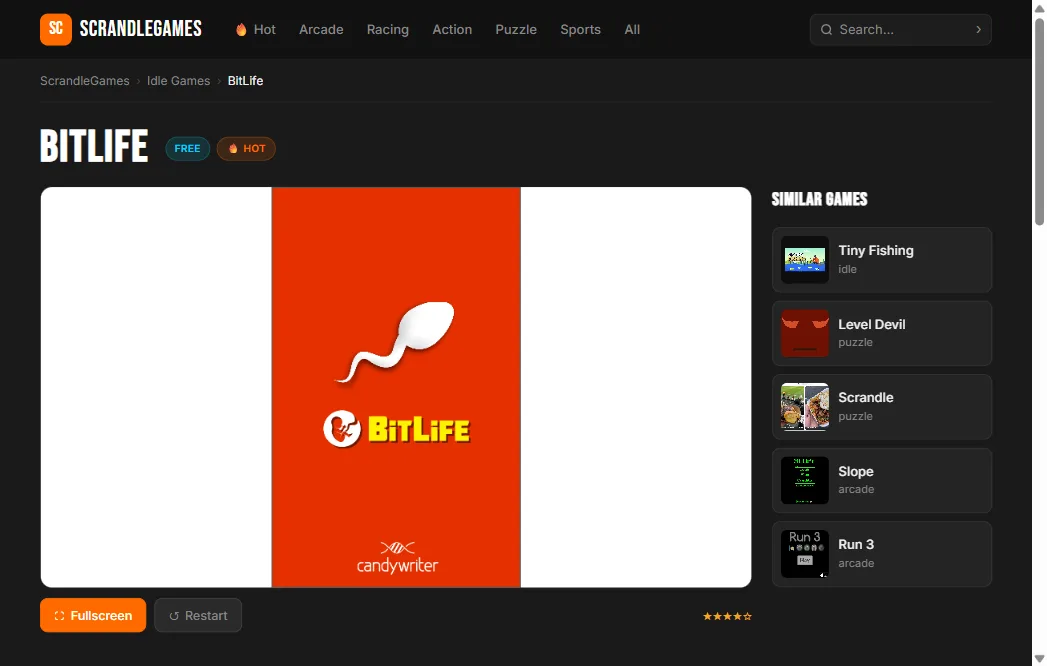1047x666 pixels.
Task: Click the BitLife embryo logo icon
Action: (342, 429)
